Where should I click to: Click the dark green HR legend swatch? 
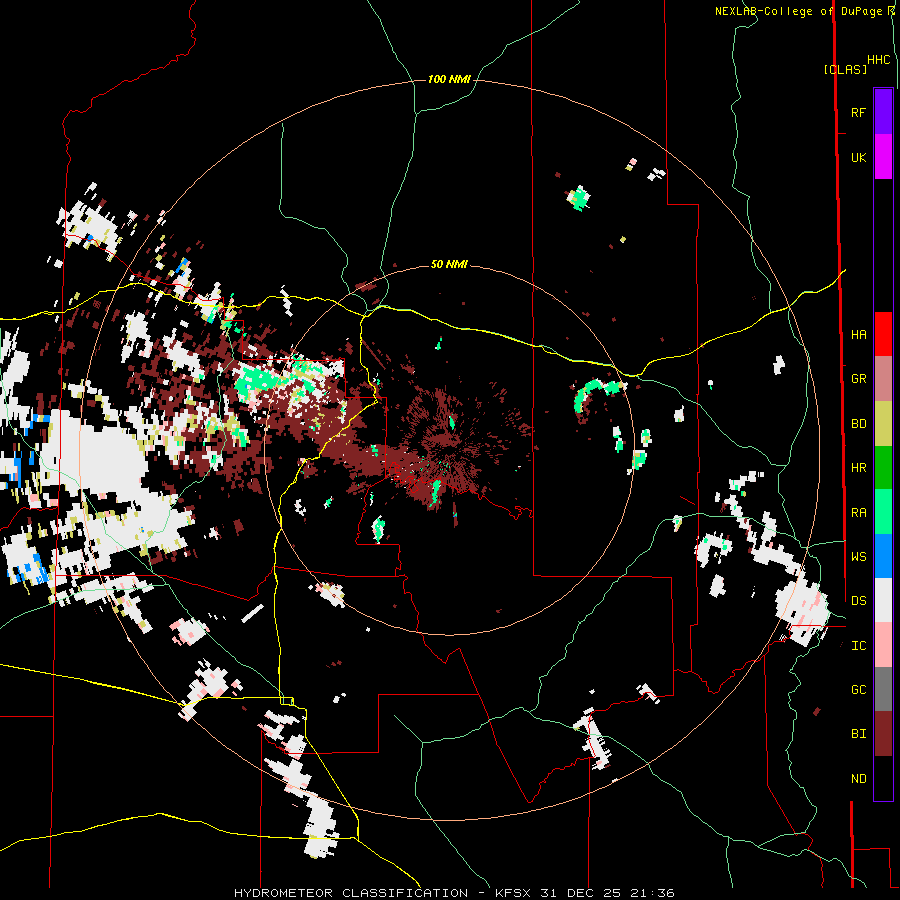[883, 468]
